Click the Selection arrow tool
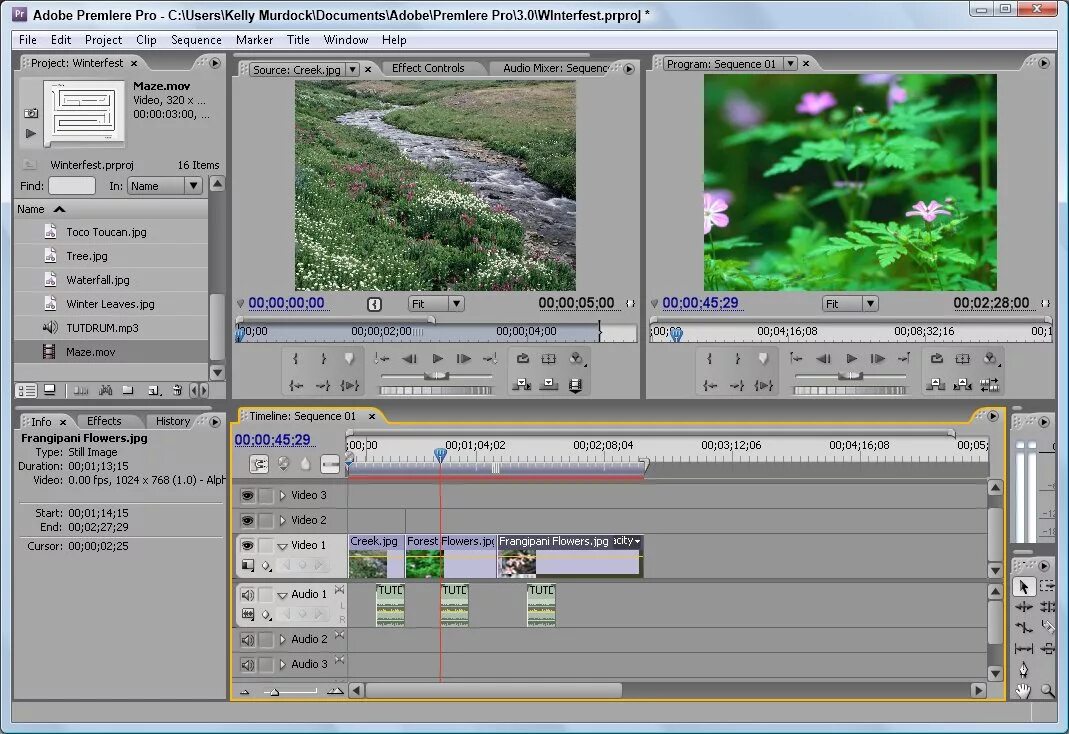 tap(1023, 587)
